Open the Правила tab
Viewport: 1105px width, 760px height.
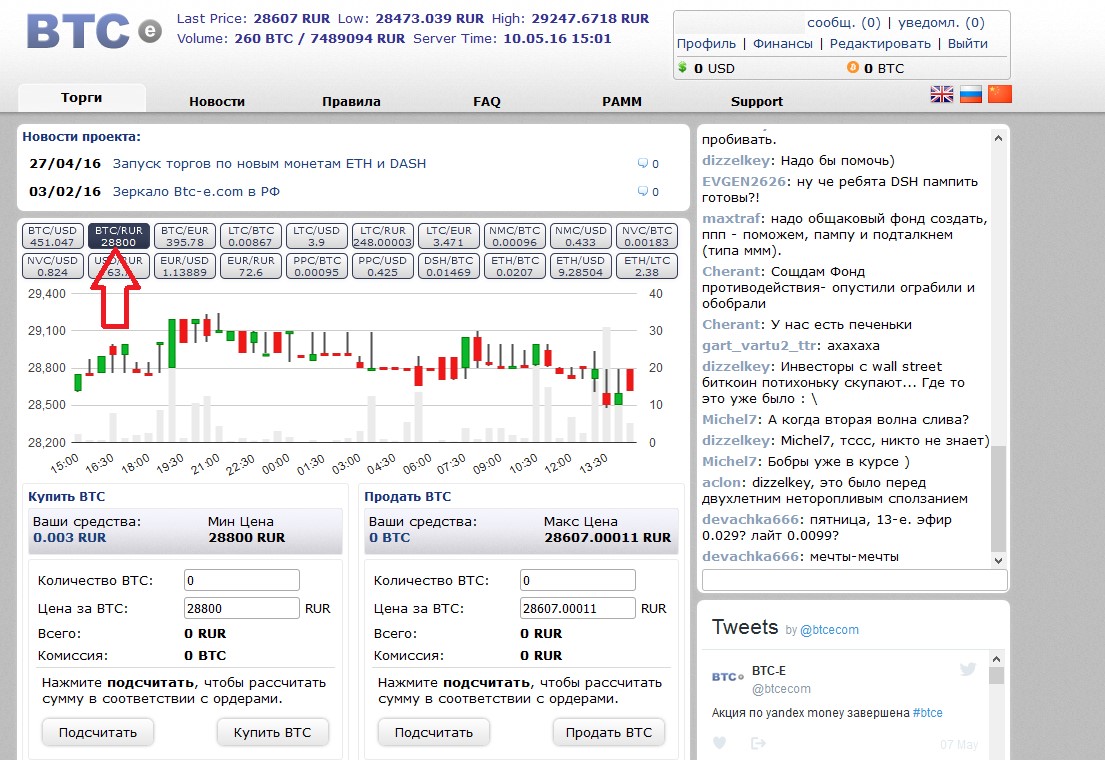coord(351,102)
